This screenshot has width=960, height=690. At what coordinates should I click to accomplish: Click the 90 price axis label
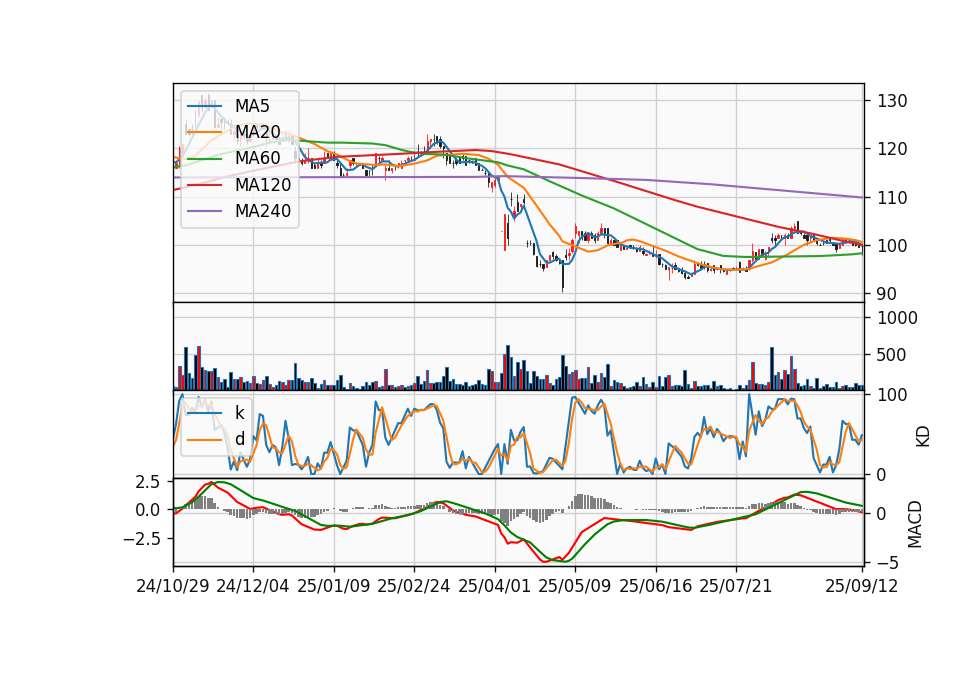(887, 294)
